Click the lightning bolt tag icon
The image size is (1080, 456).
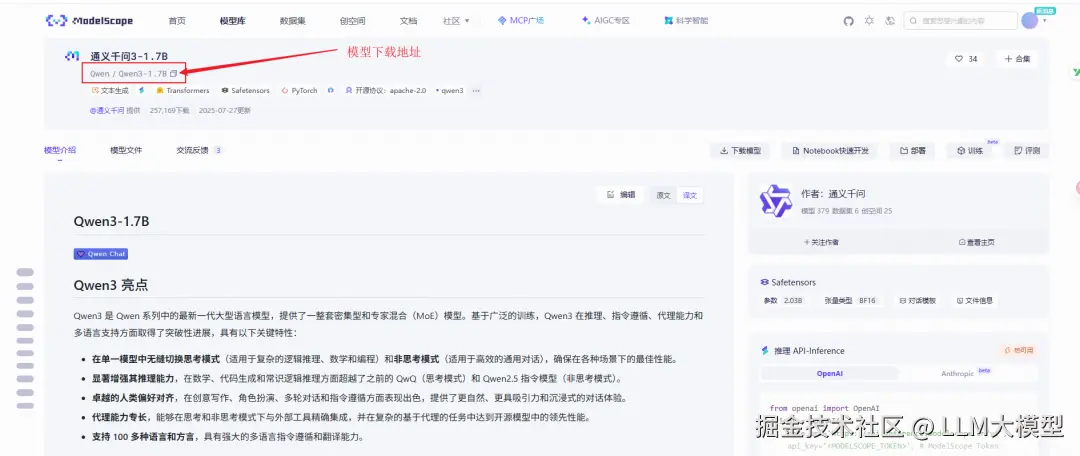point(141,90)
